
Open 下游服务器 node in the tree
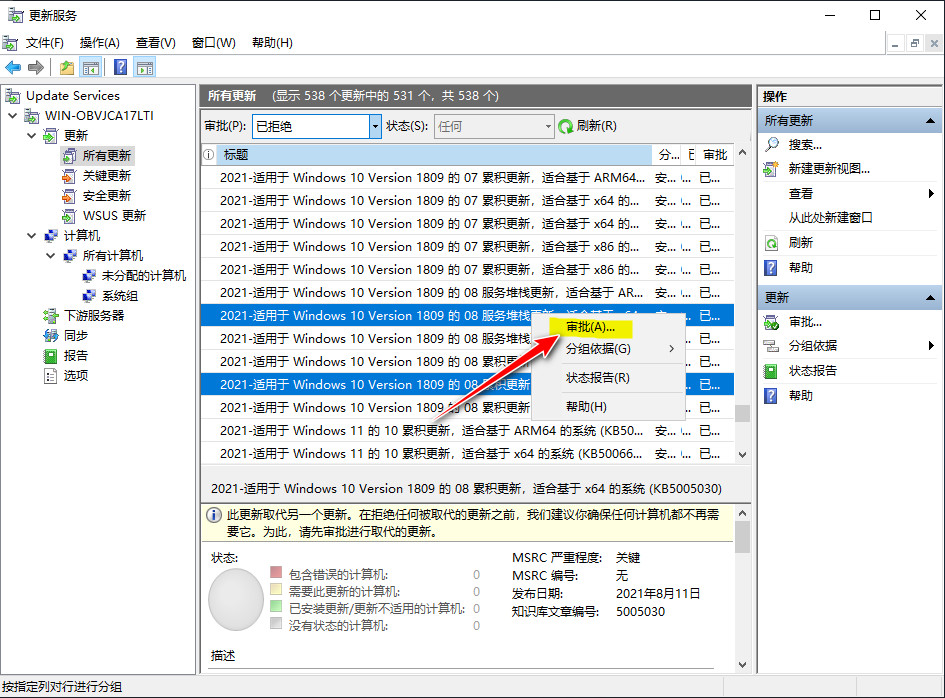click(93, 316)
